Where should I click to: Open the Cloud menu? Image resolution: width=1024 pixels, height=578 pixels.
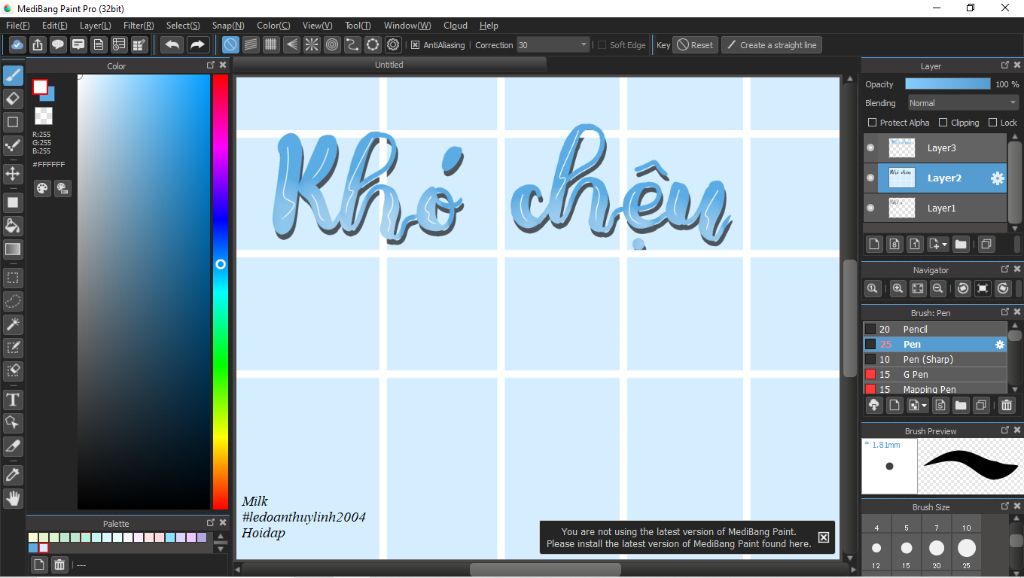pos(455,25)
